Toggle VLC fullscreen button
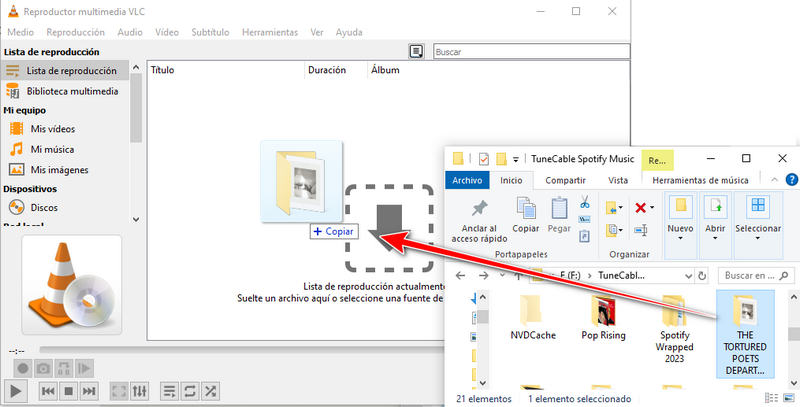The height and width of the screenshot is (407, 800). pos(119,391)
